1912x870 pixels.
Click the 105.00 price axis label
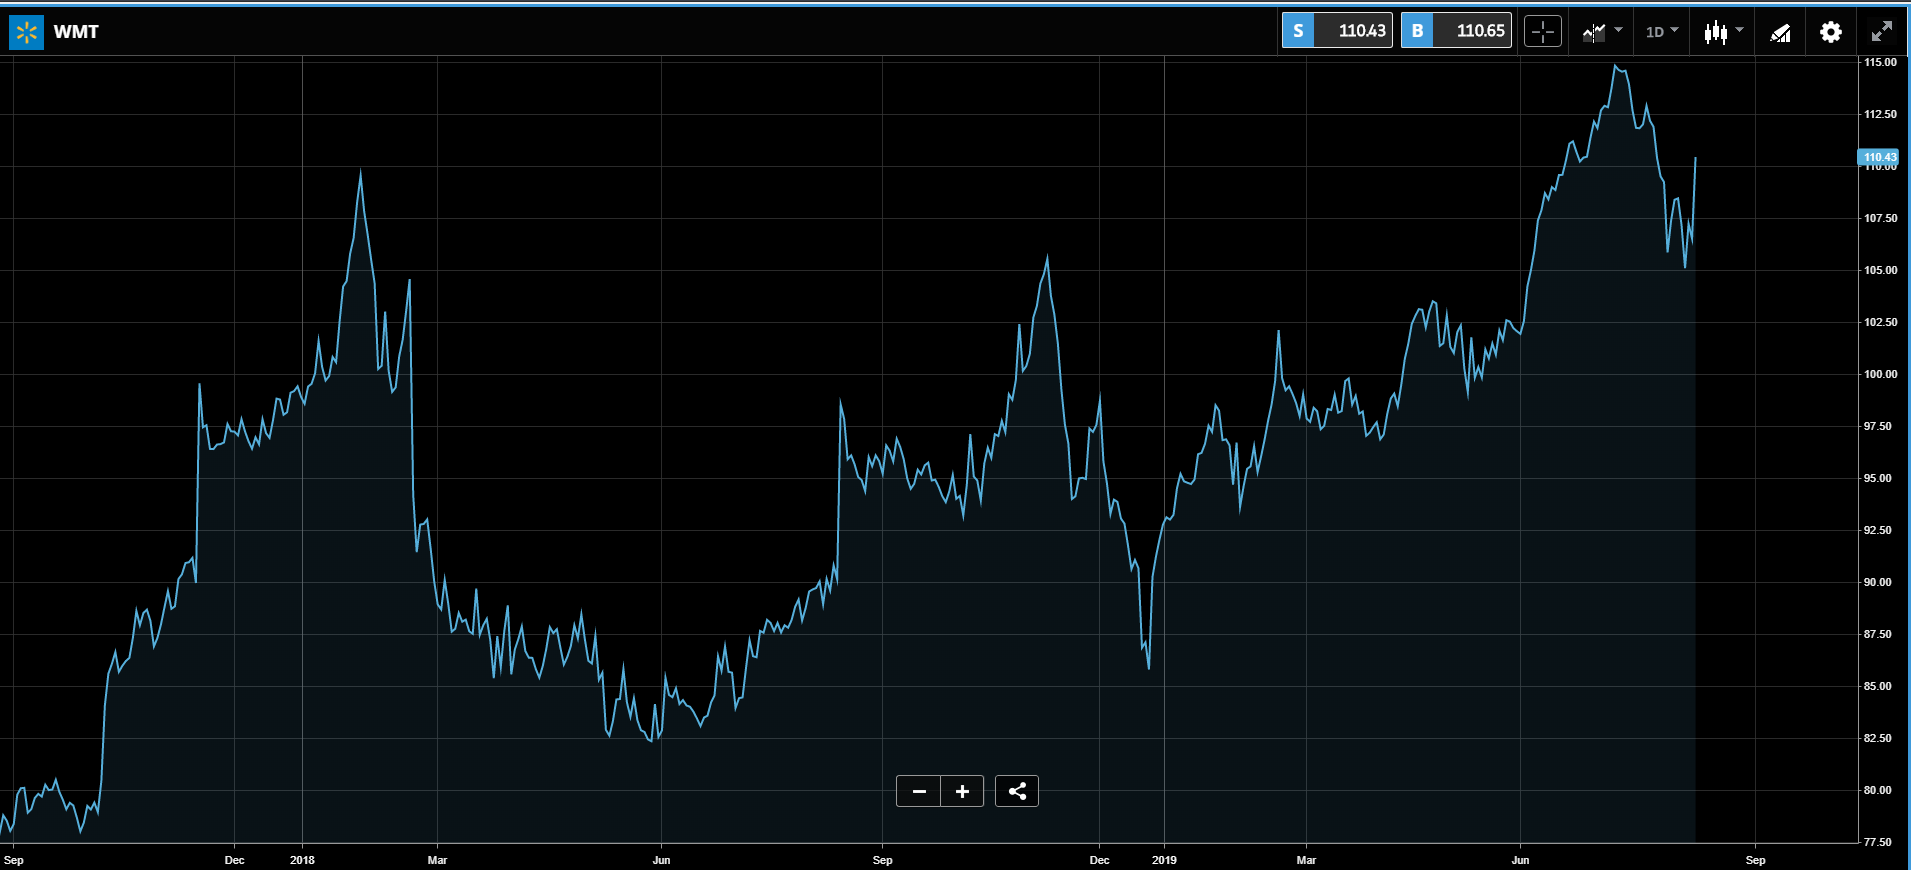pos(1880,270)
